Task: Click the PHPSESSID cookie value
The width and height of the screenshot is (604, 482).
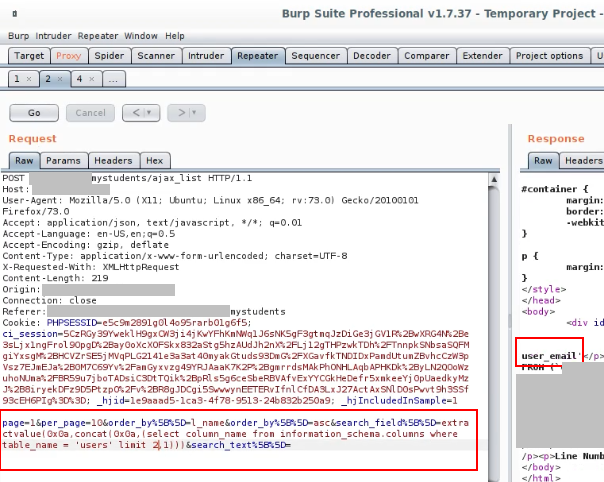Action: pyautogui.click(x=174, y=322)
